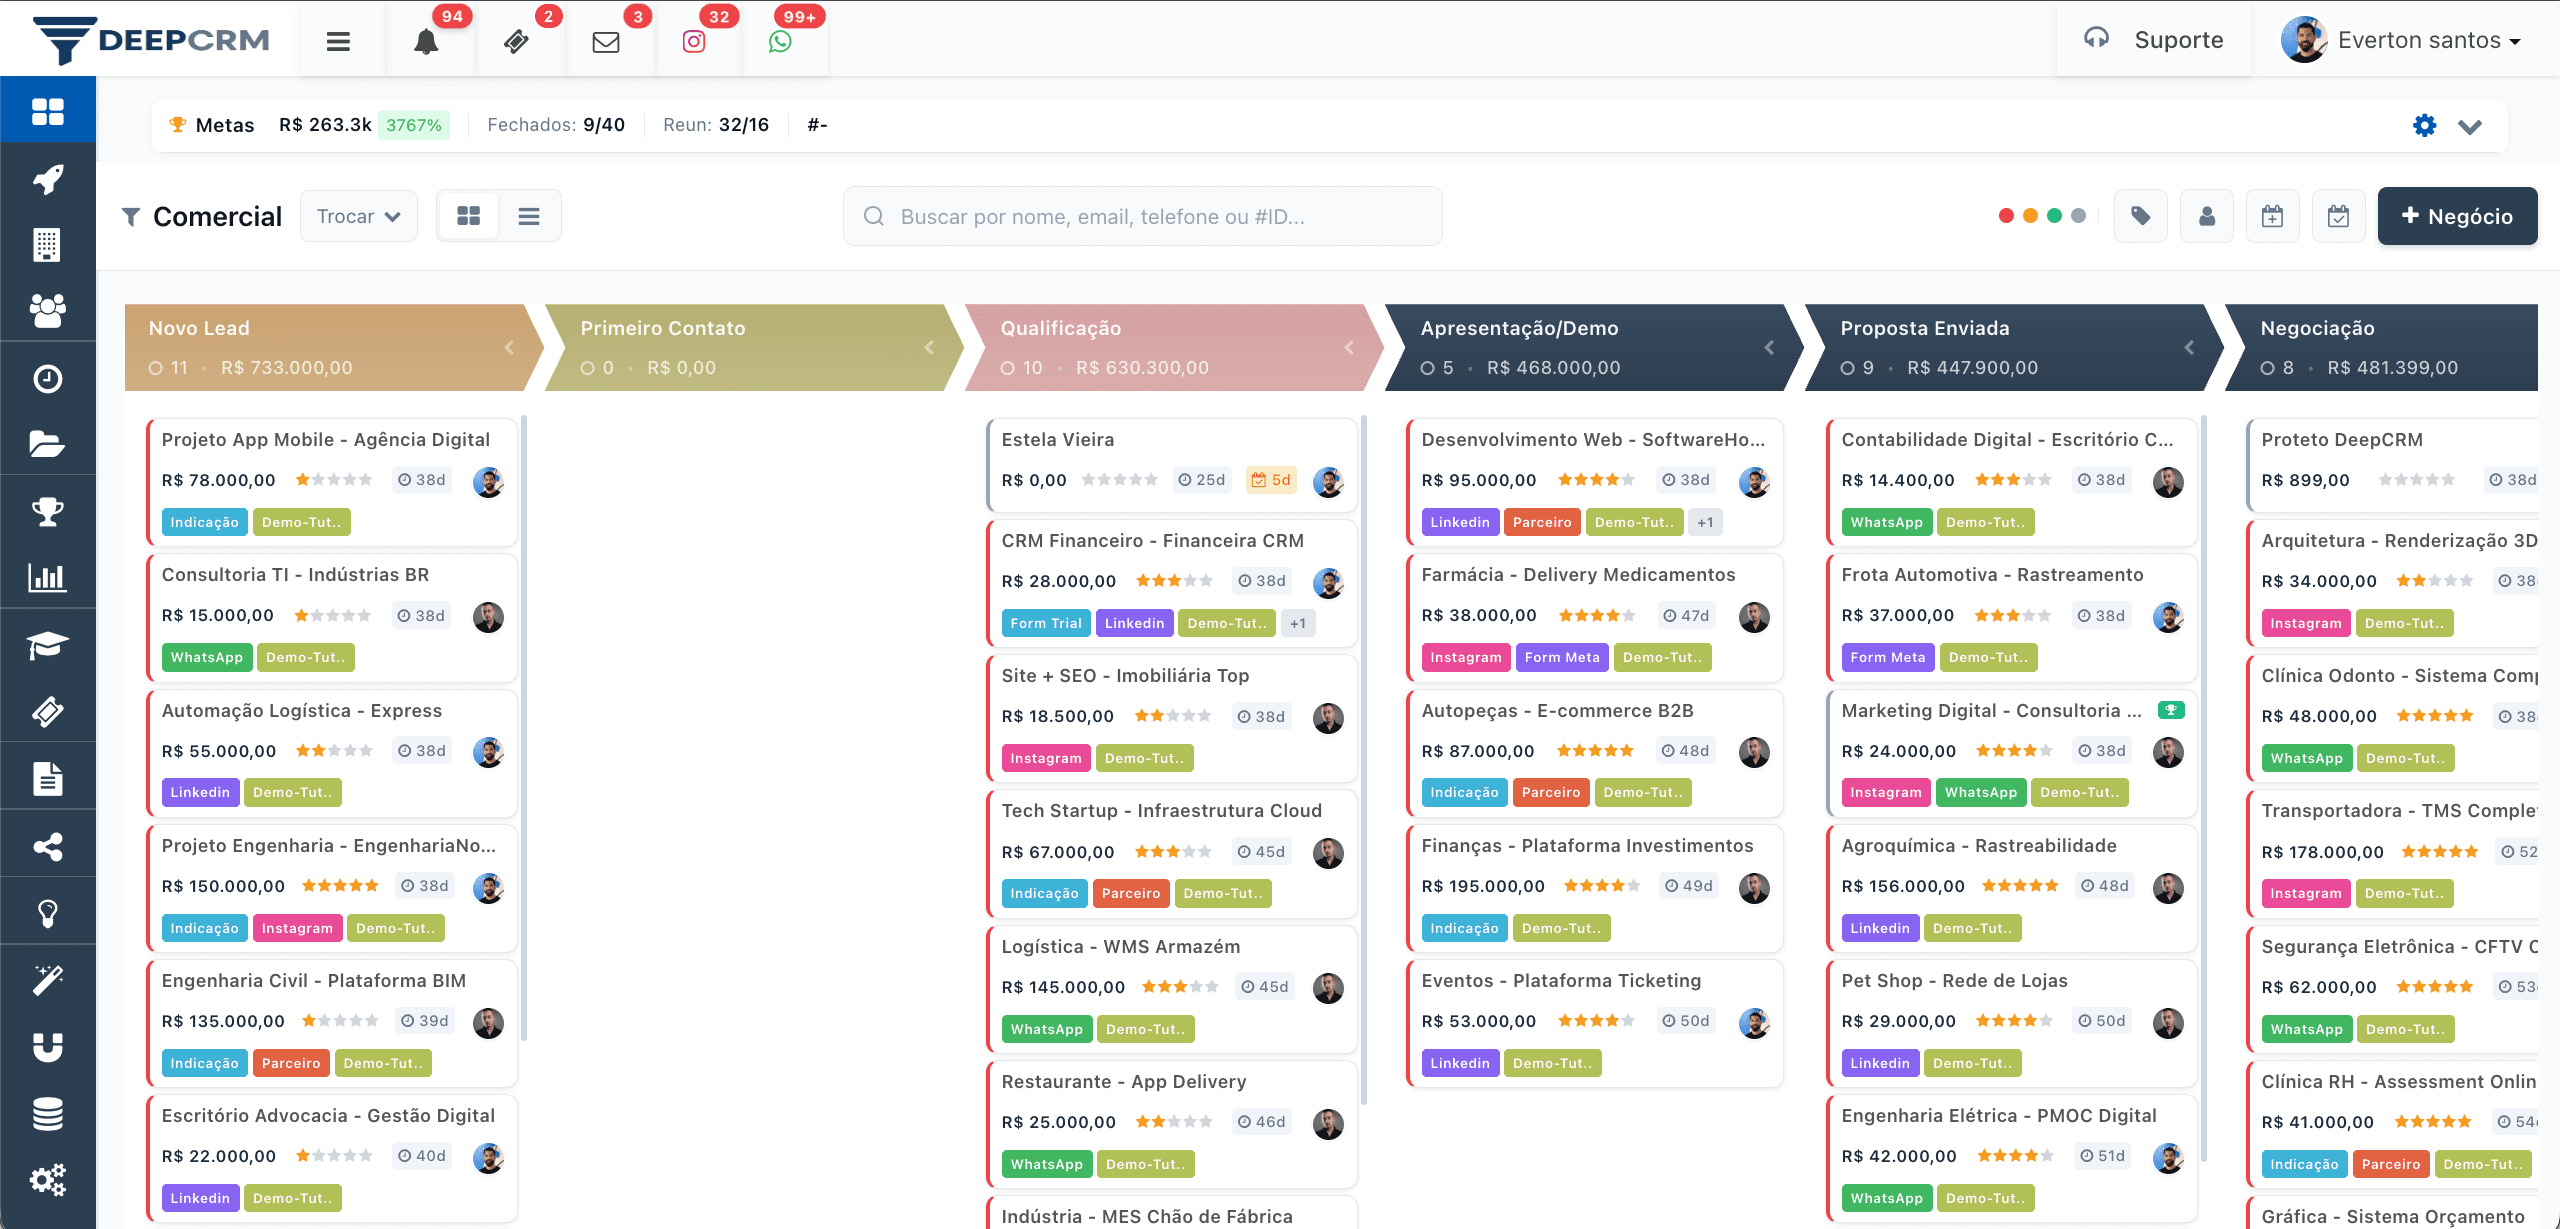The image size is (2560, 1229).
Task: Click the graduation cap training icon in sidebar
Action: (47, 643)
